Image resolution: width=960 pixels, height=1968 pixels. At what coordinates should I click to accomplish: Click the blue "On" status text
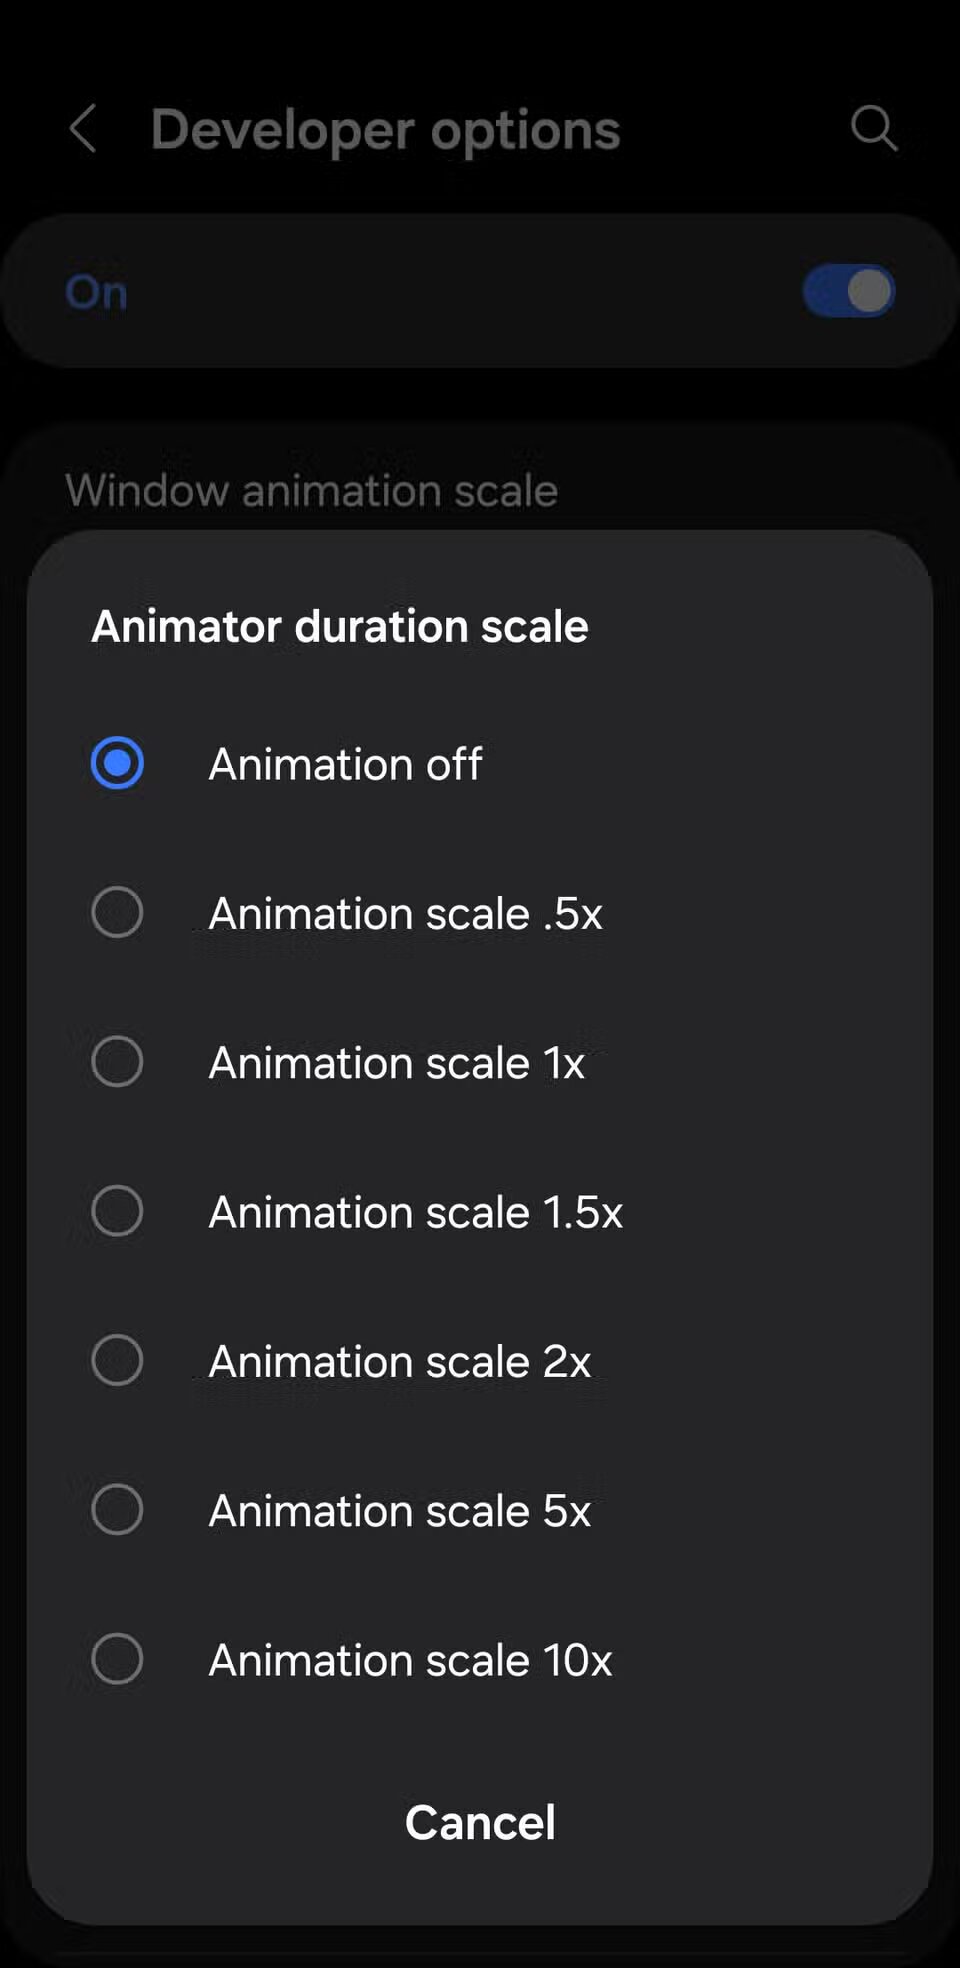[97, 292]
